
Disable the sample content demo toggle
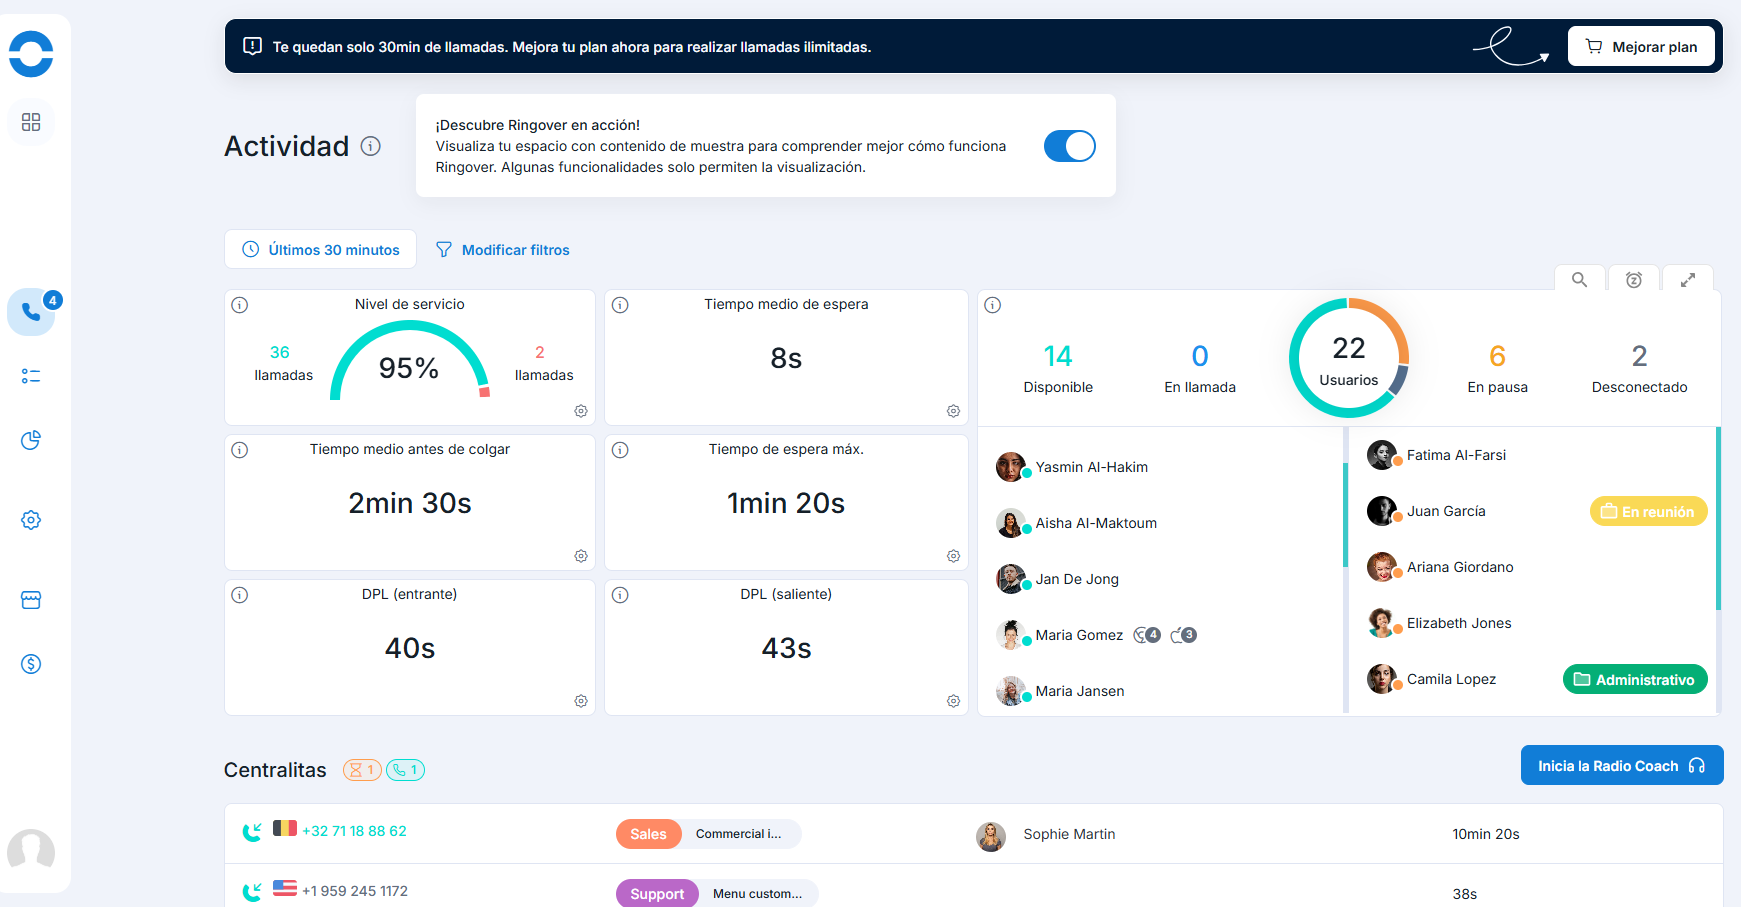pyautogui.click(x=1069, y=146)
